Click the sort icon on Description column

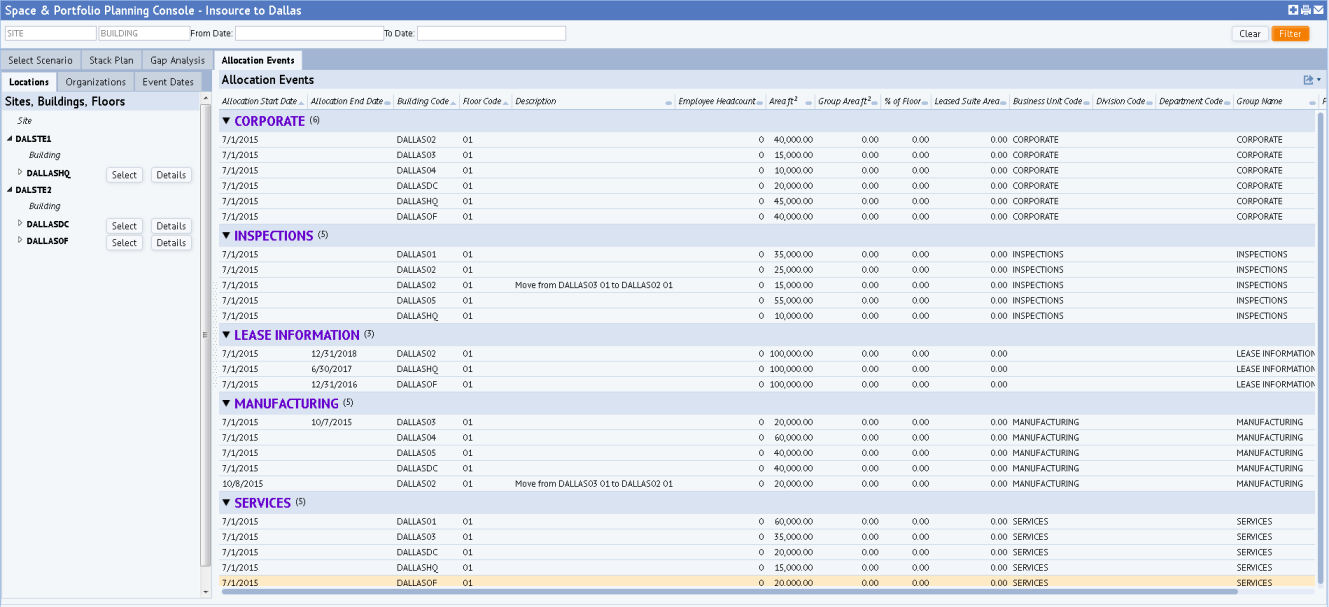pyautogui.click(x=668, y=102)
